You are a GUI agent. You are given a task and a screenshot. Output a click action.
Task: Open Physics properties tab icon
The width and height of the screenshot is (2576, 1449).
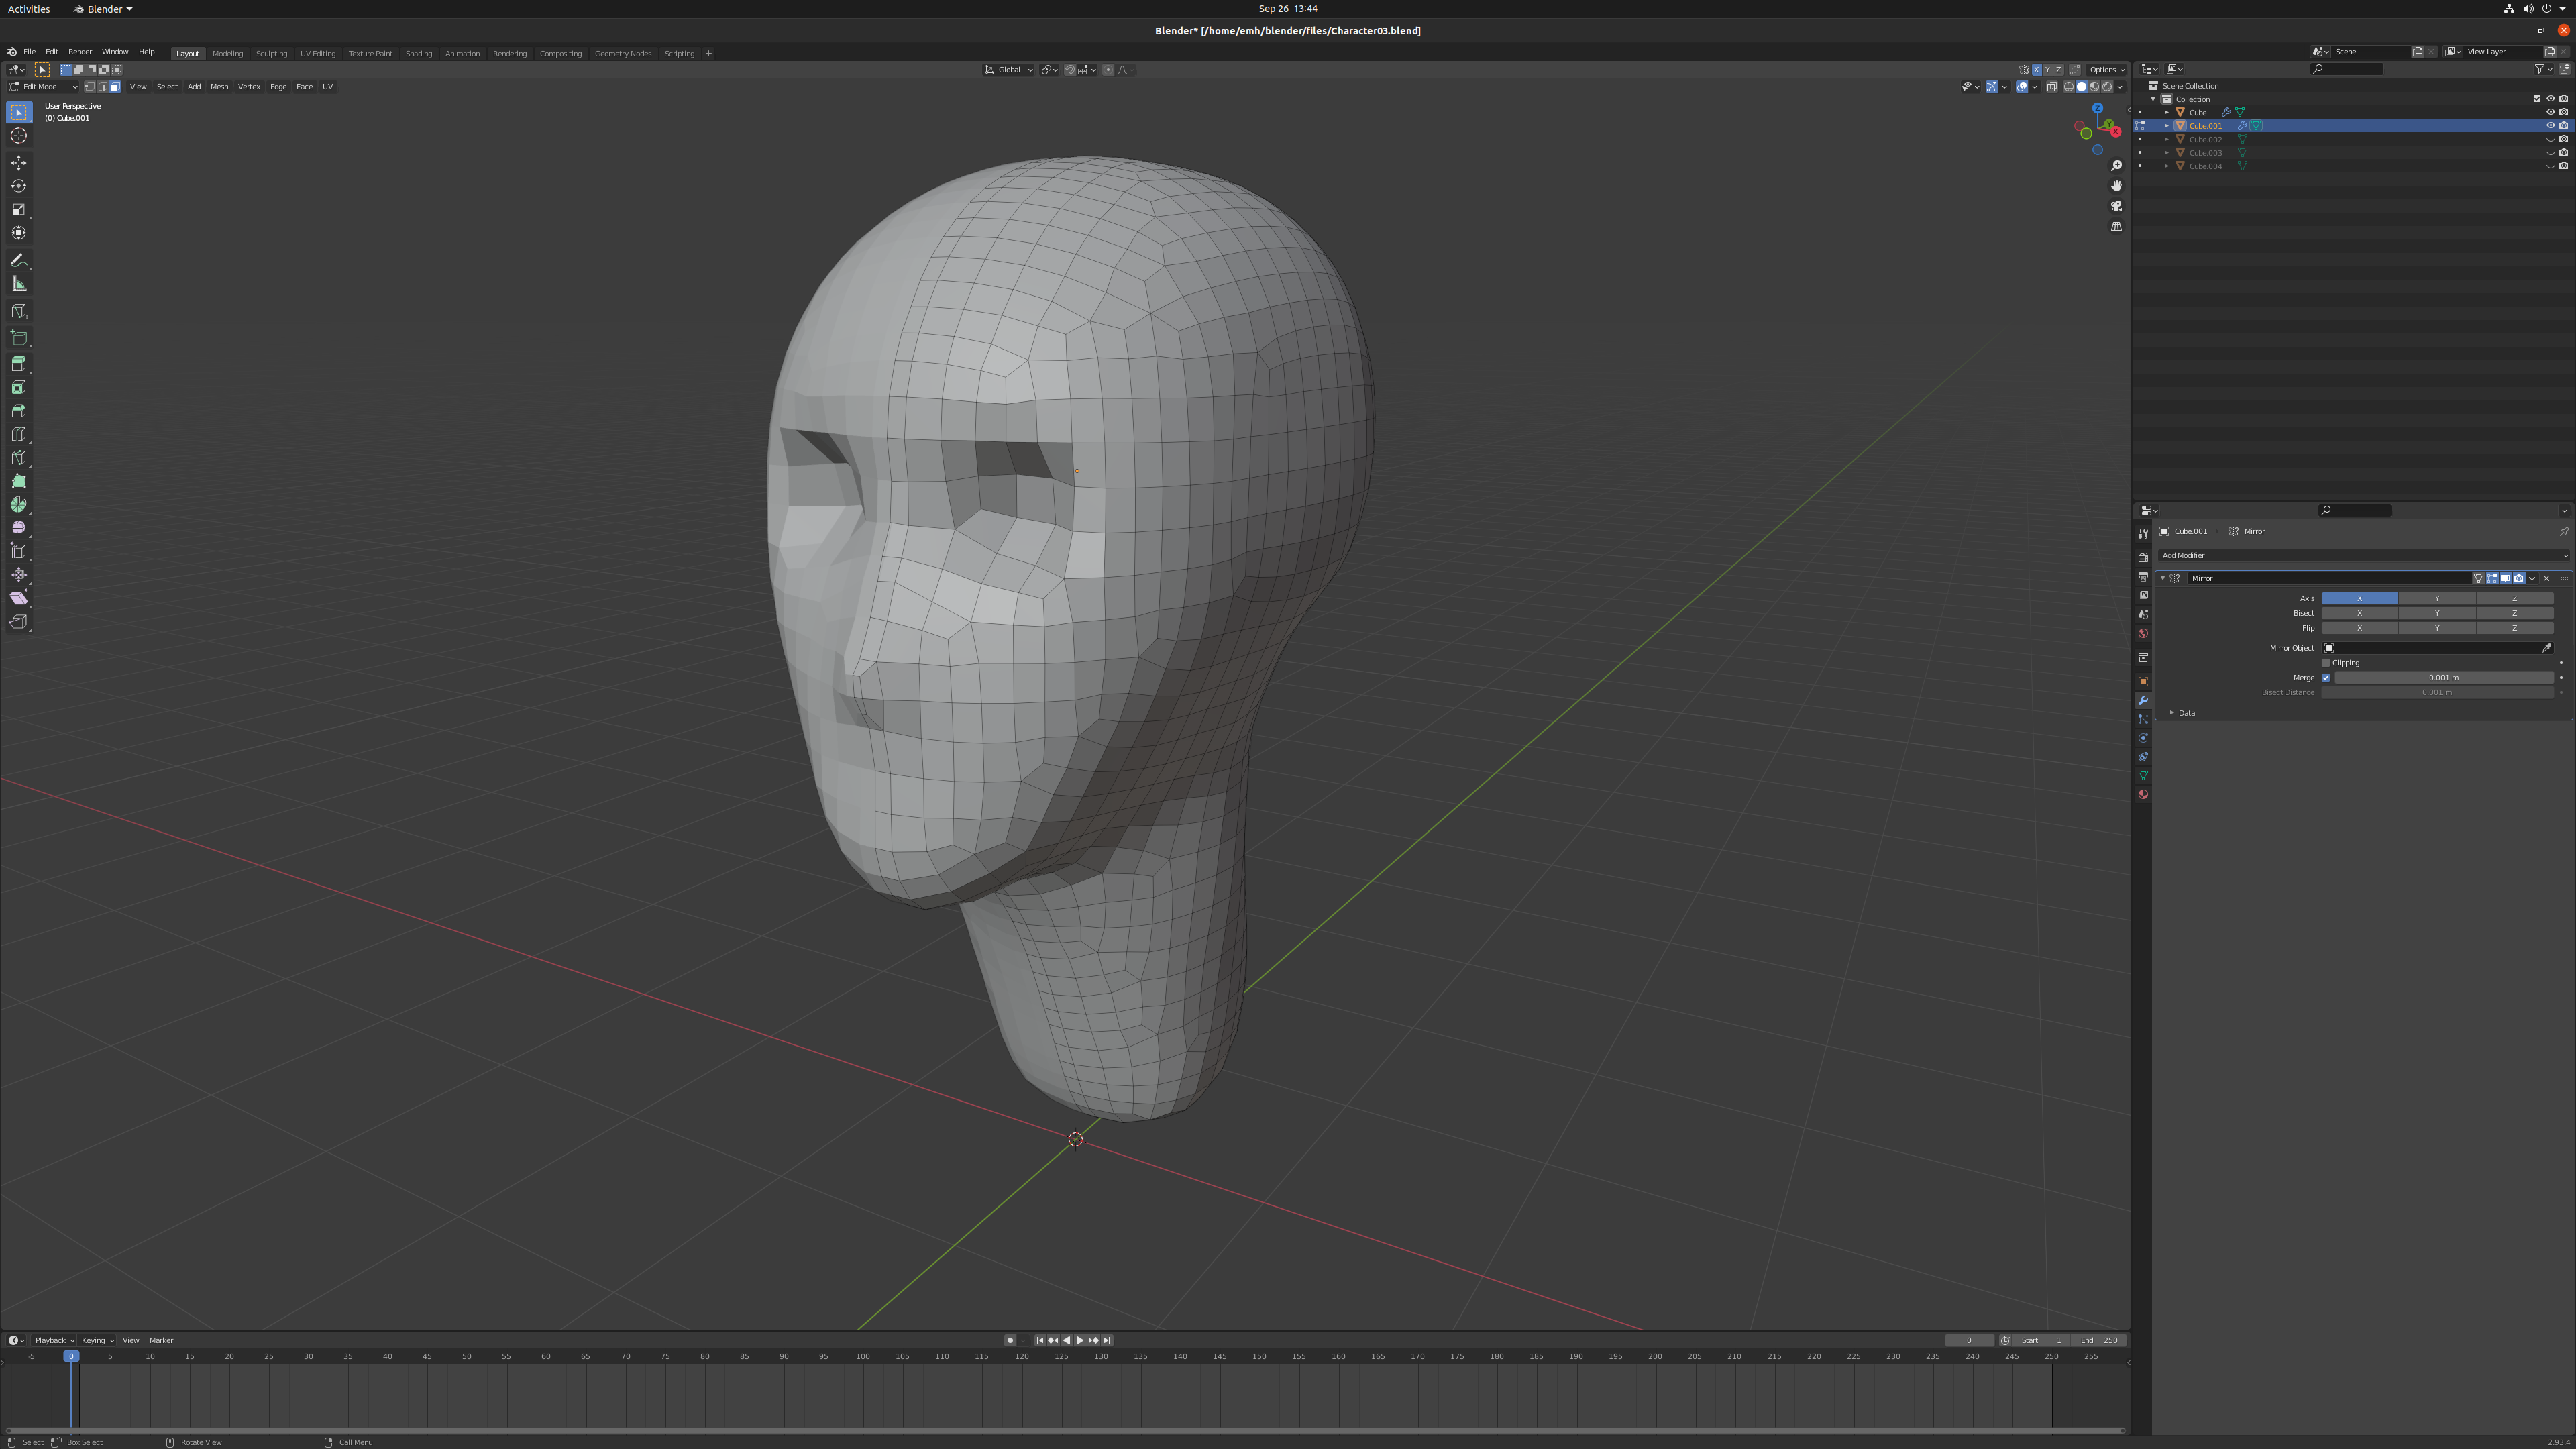2143,738
